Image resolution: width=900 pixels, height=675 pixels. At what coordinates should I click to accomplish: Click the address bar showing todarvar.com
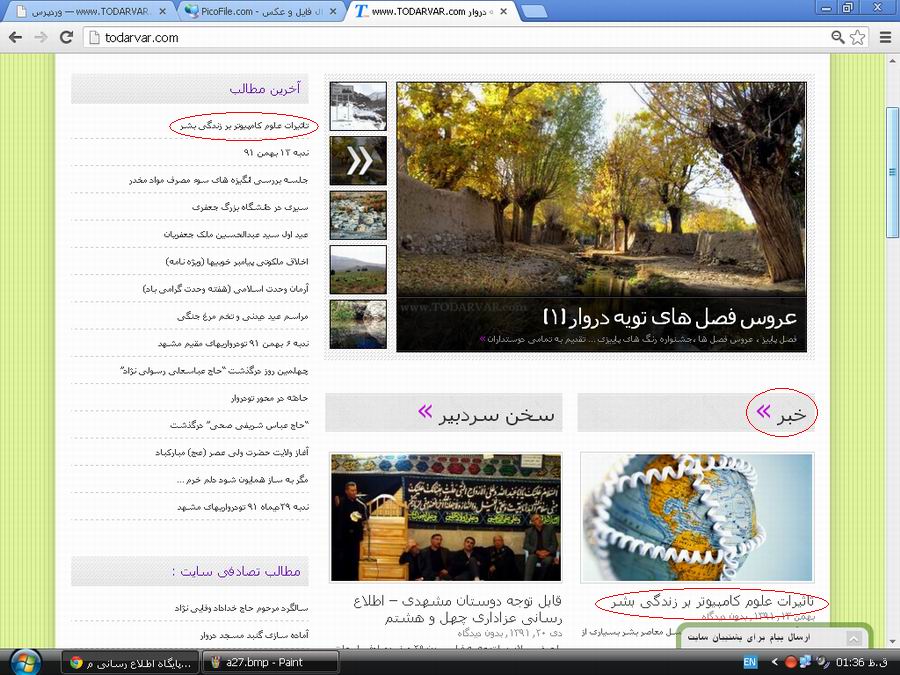click(x=459, y=38)
